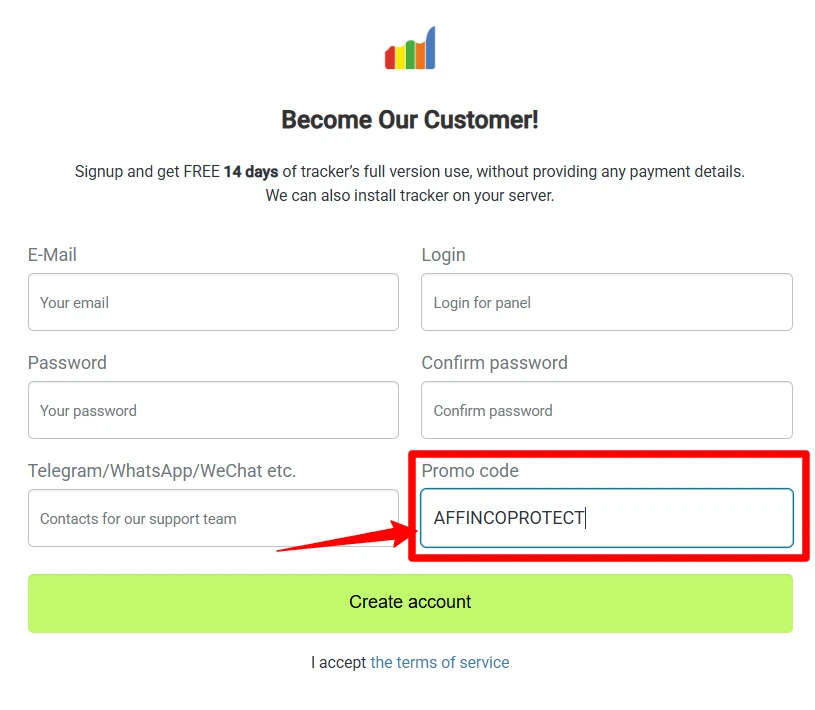Image resolution: width=815 pixels, height=710 pixels.
Task: Click inside the Promo code field
Action: point(650,518)
